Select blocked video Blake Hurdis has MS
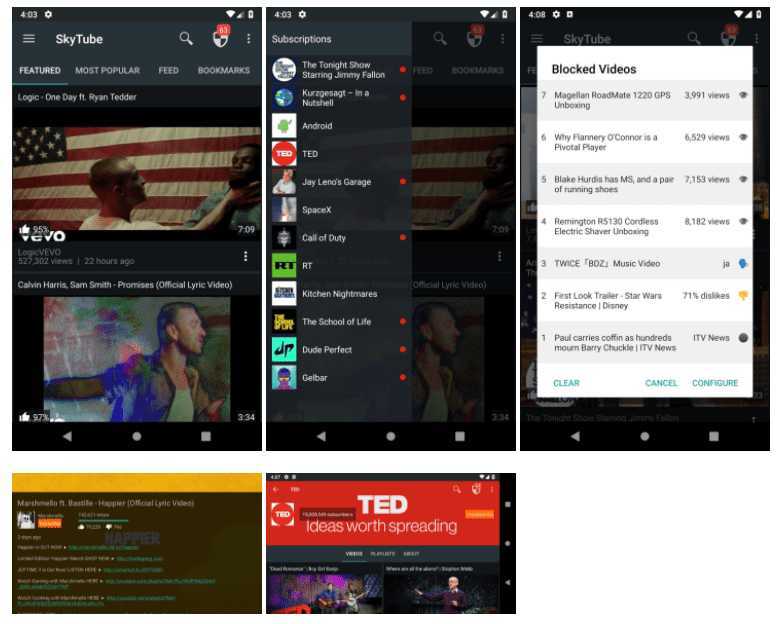Image resolution: width=782 pixels, height=624 pixels. [x=644, y=184]
